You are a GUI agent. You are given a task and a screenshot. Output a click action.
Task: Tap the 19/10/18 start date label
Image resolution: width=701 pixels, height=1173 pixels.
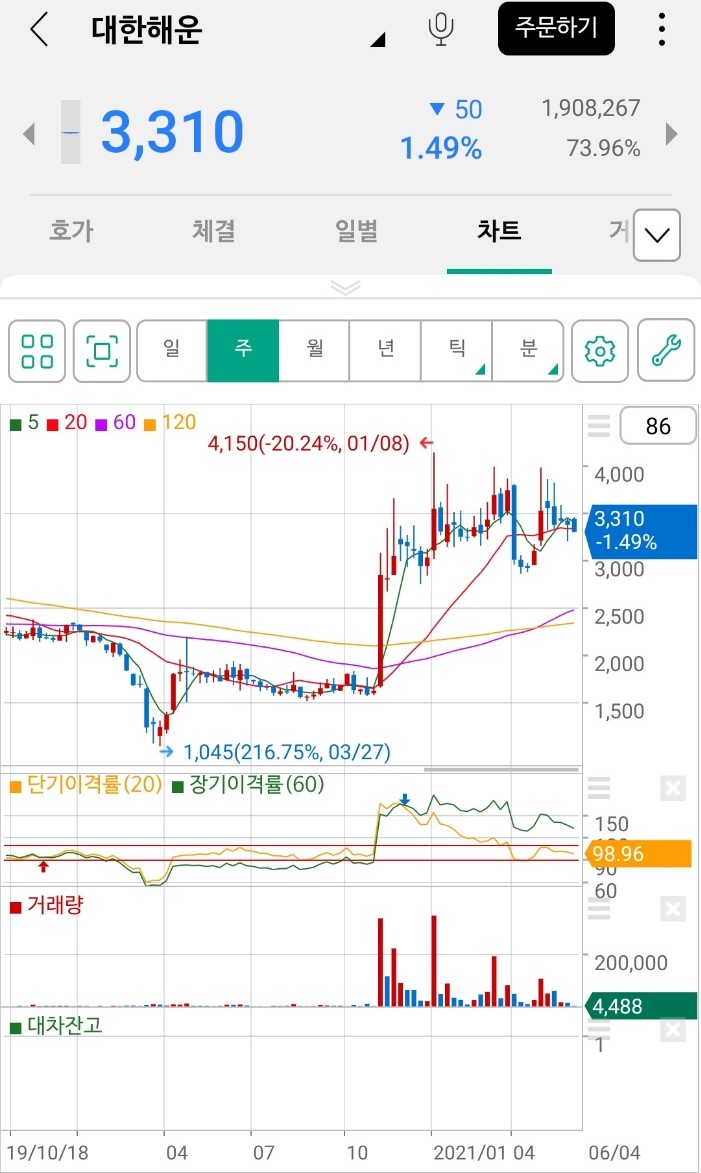pyautogui.click(x=47, y=1152)
